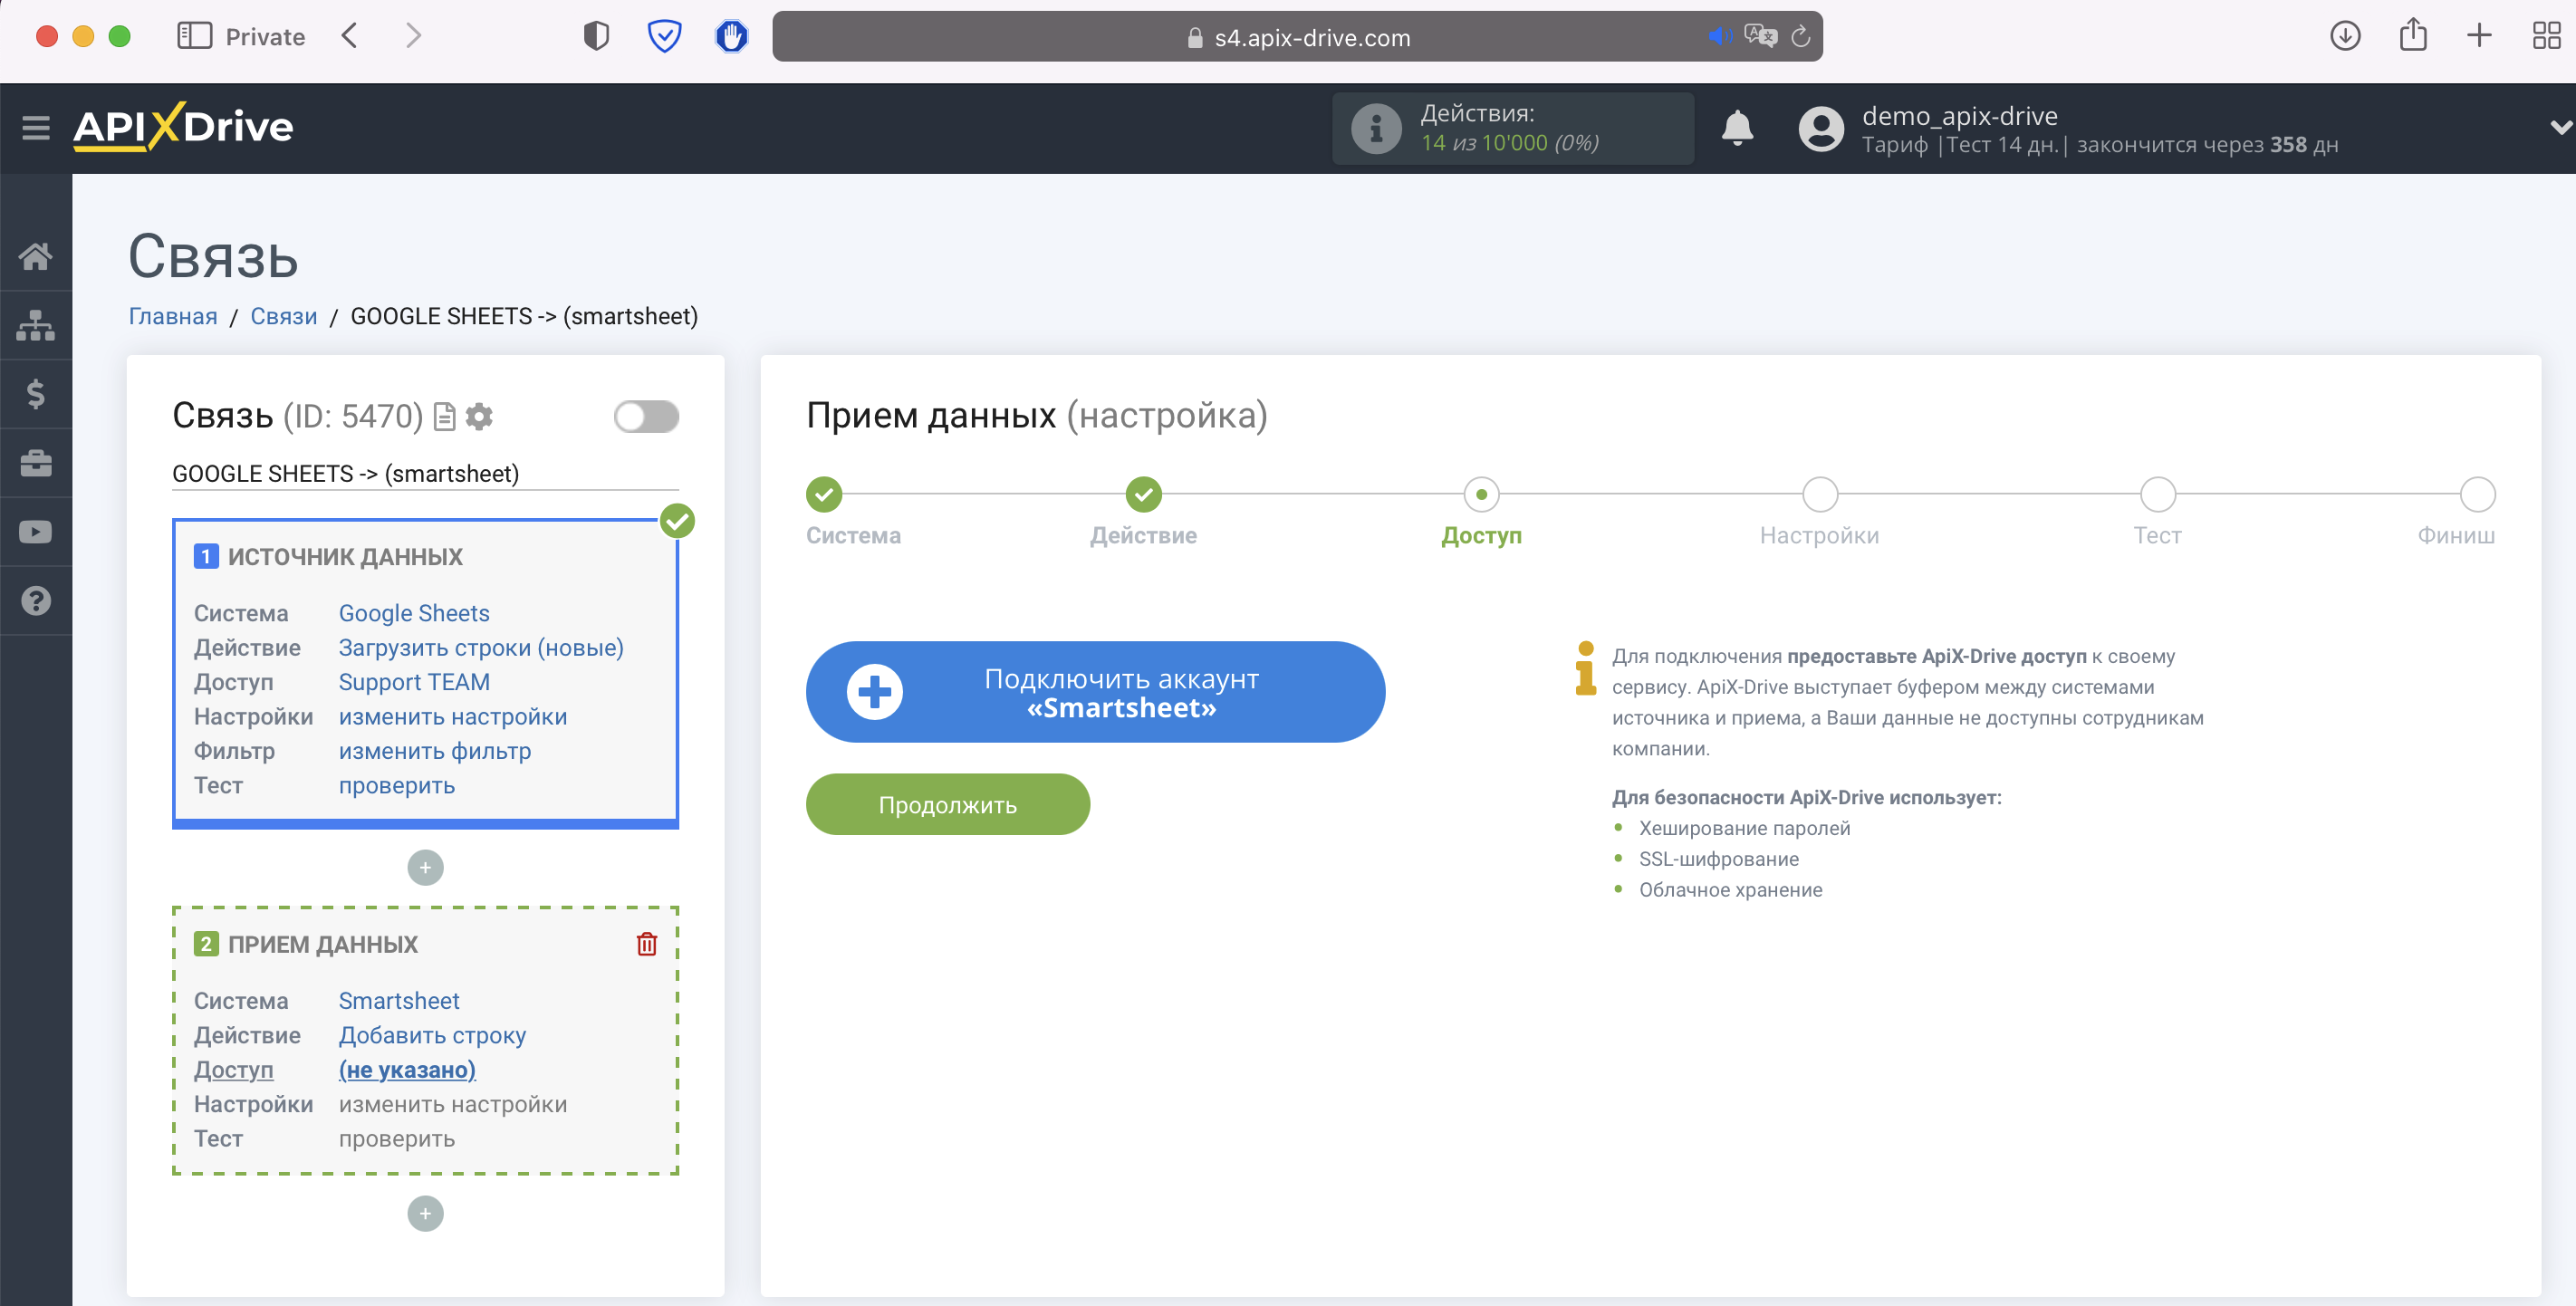
Task: Open the Safari downloads icon
Action: [x=2345, y=36]
